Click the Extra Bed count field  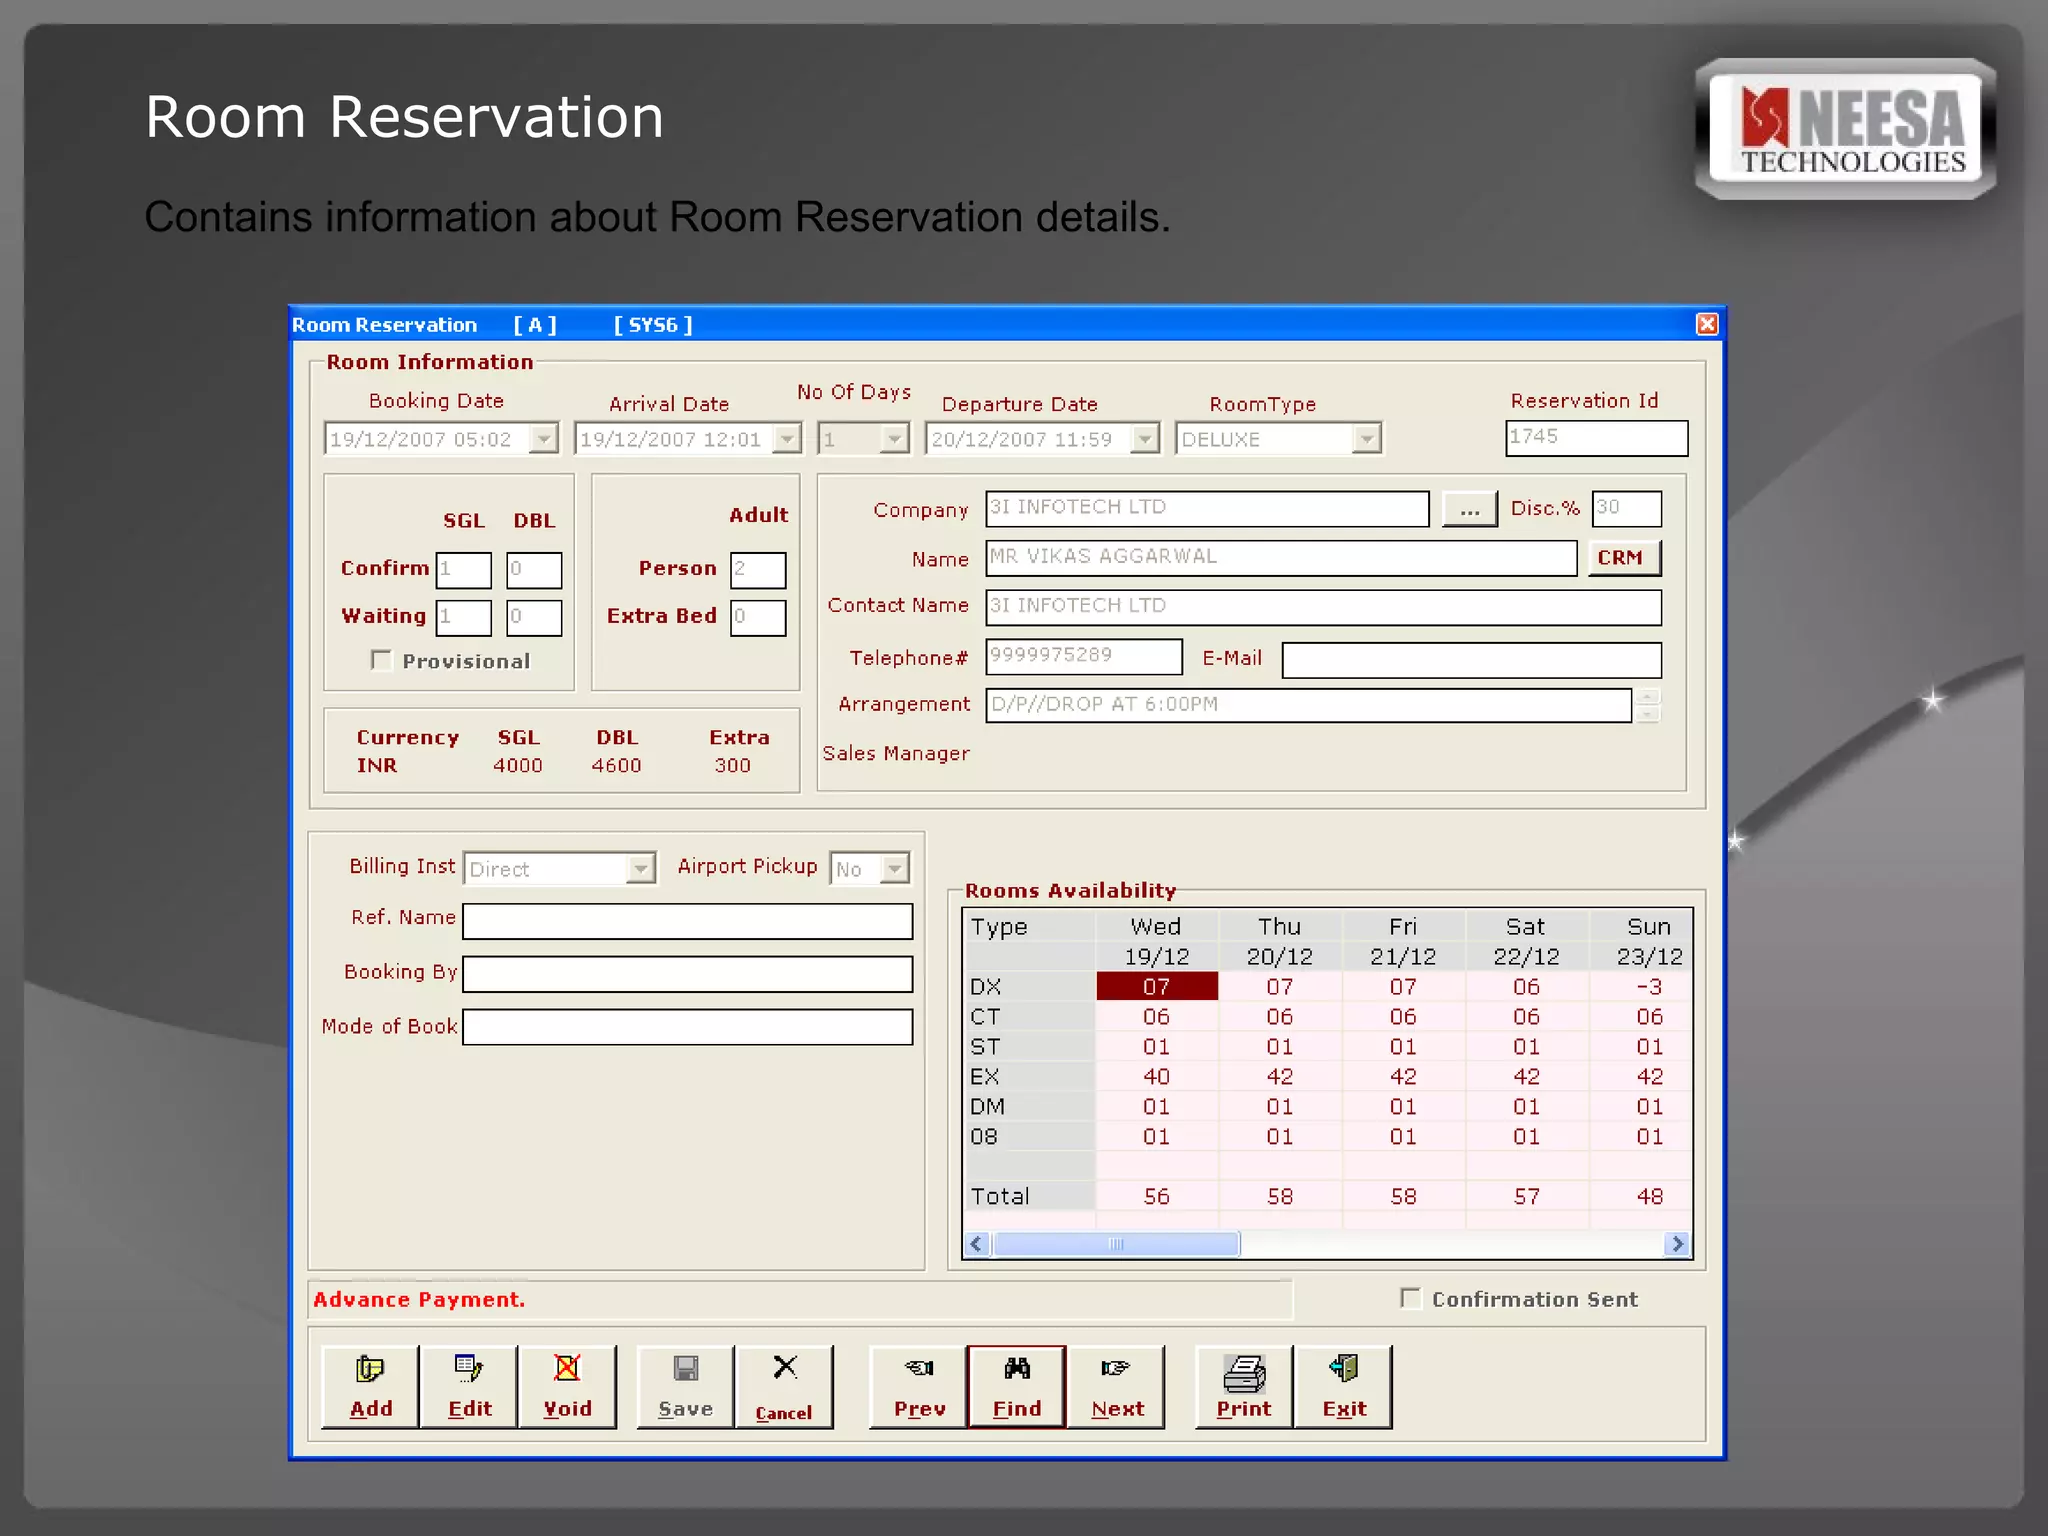758,618
